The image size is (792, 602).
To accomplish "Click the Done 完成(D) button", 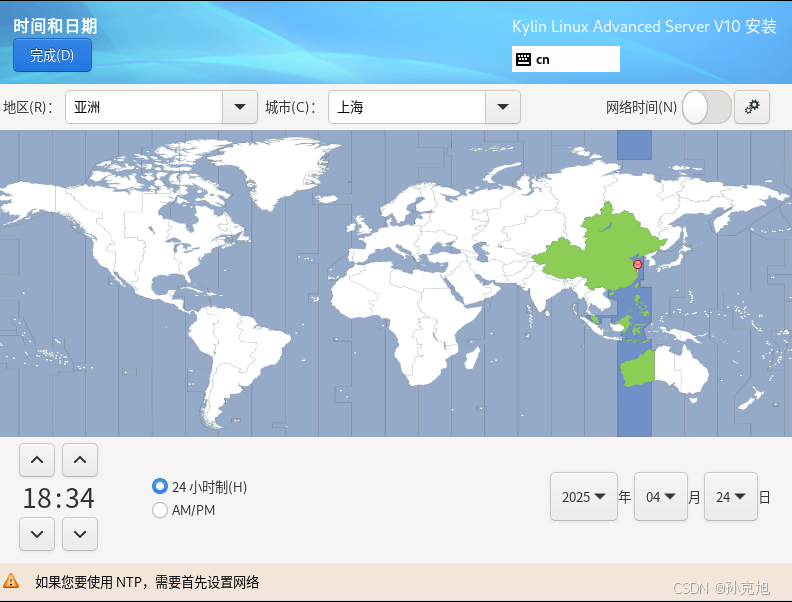I will coord(52,55).
